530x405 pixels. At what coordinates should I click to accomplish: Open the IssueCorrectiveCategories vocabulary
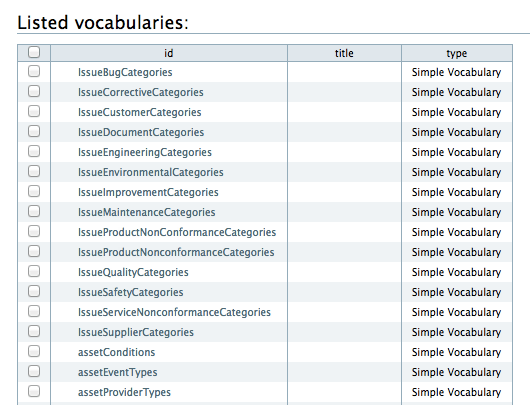[x=141, y=92]
